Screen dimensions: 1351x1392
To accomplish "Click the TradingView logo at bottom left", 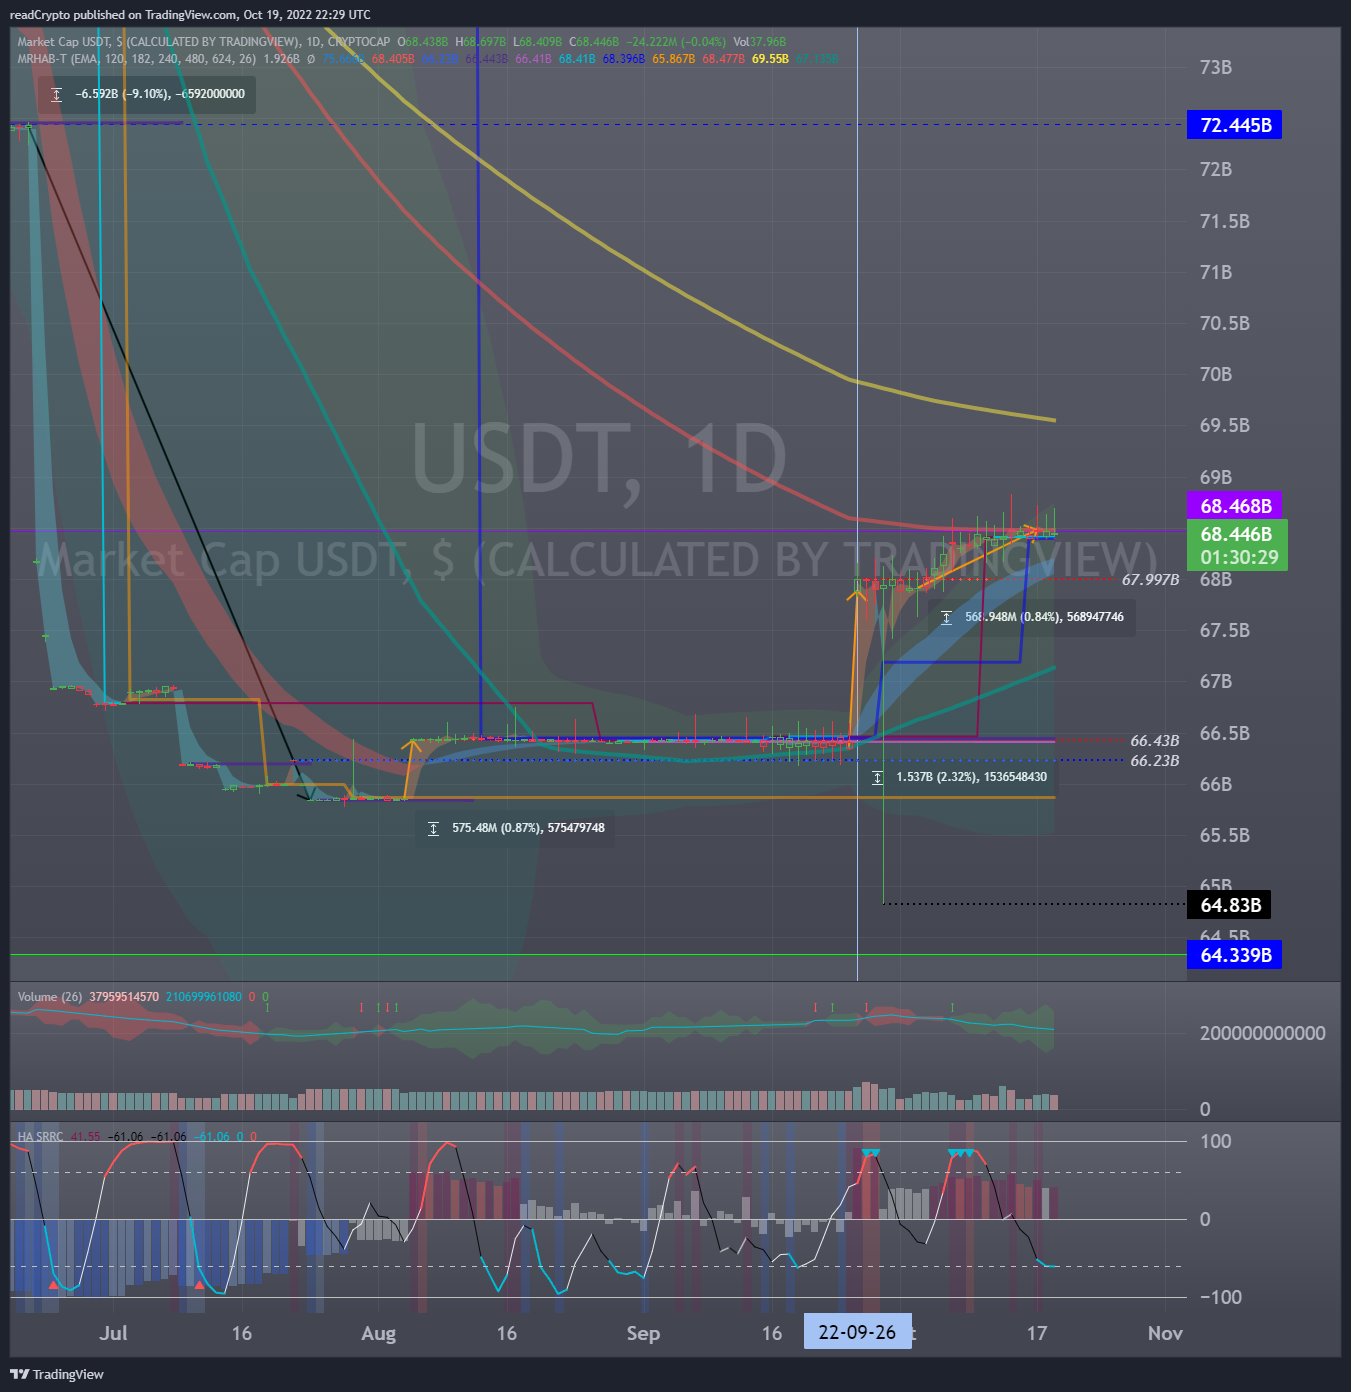I will [x=57, y=1374].
